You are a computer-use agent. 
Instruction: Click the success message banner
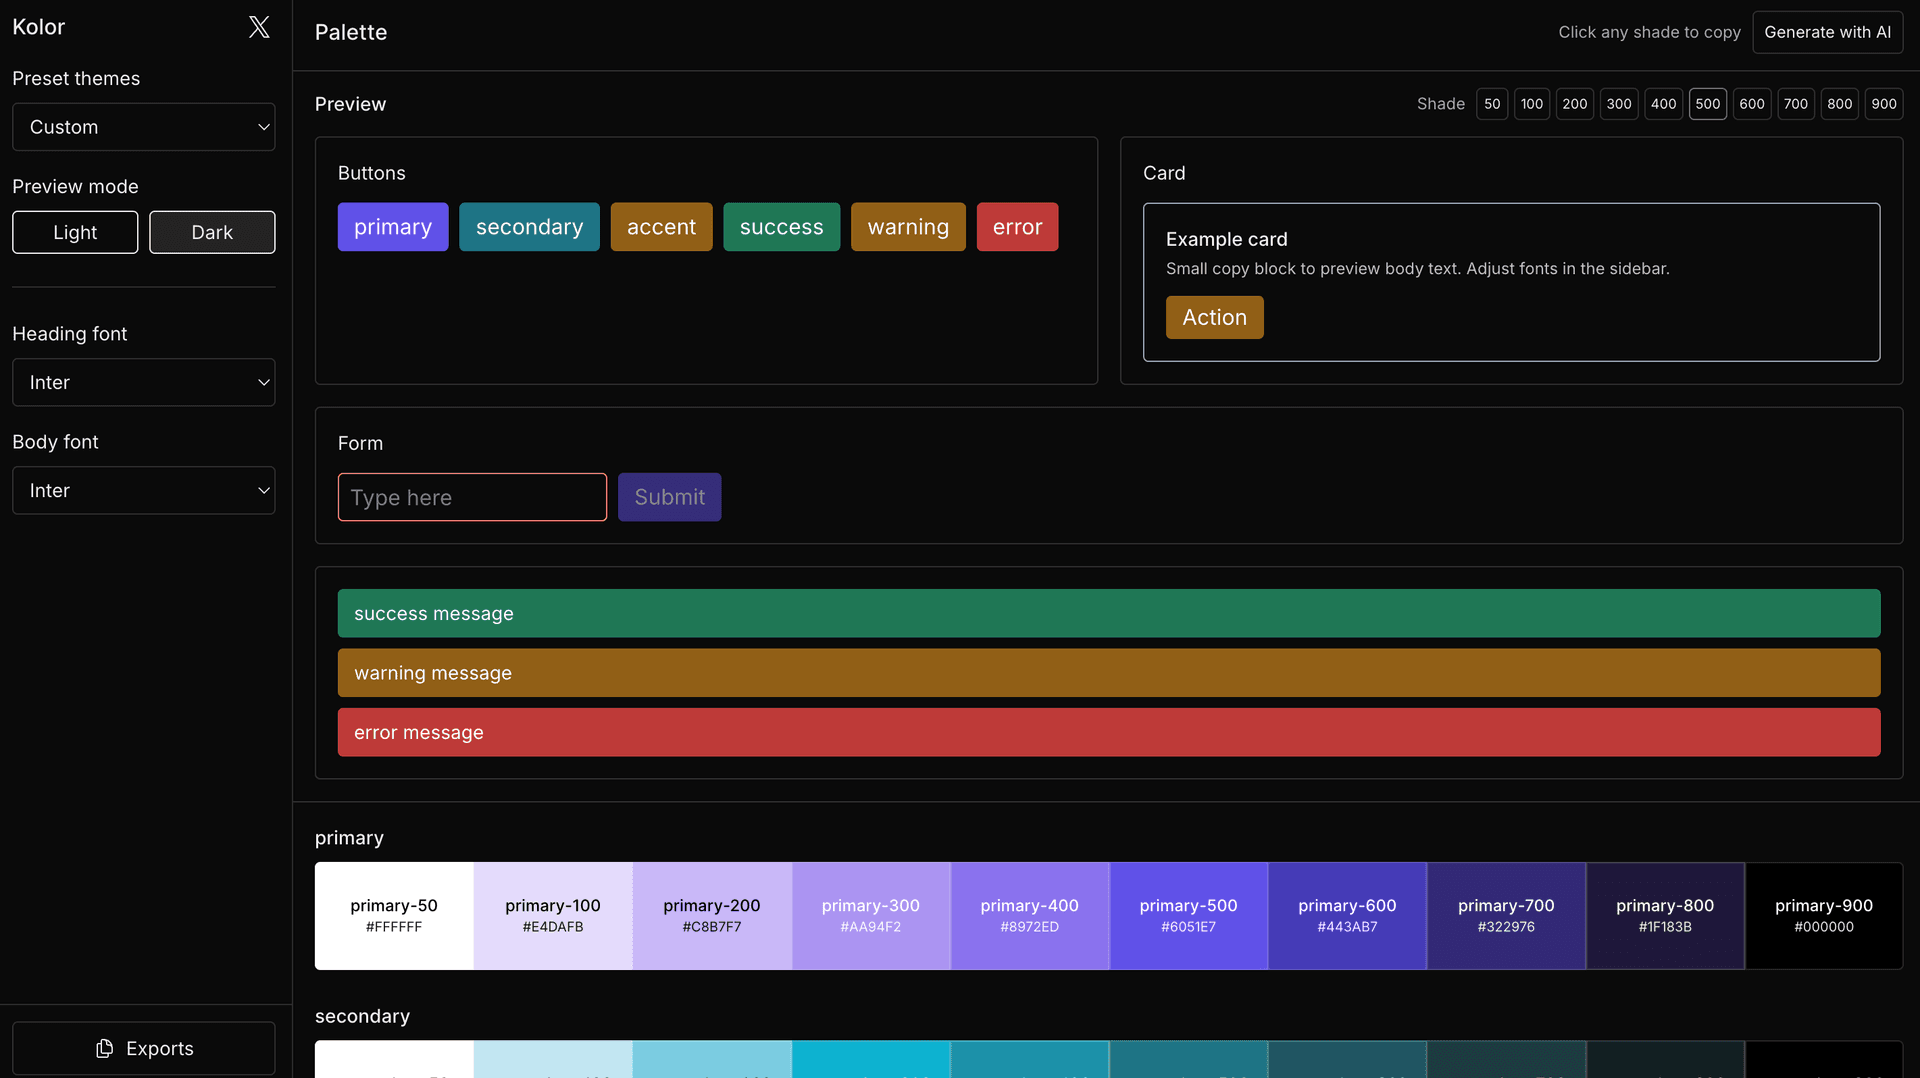[1108, 613]
